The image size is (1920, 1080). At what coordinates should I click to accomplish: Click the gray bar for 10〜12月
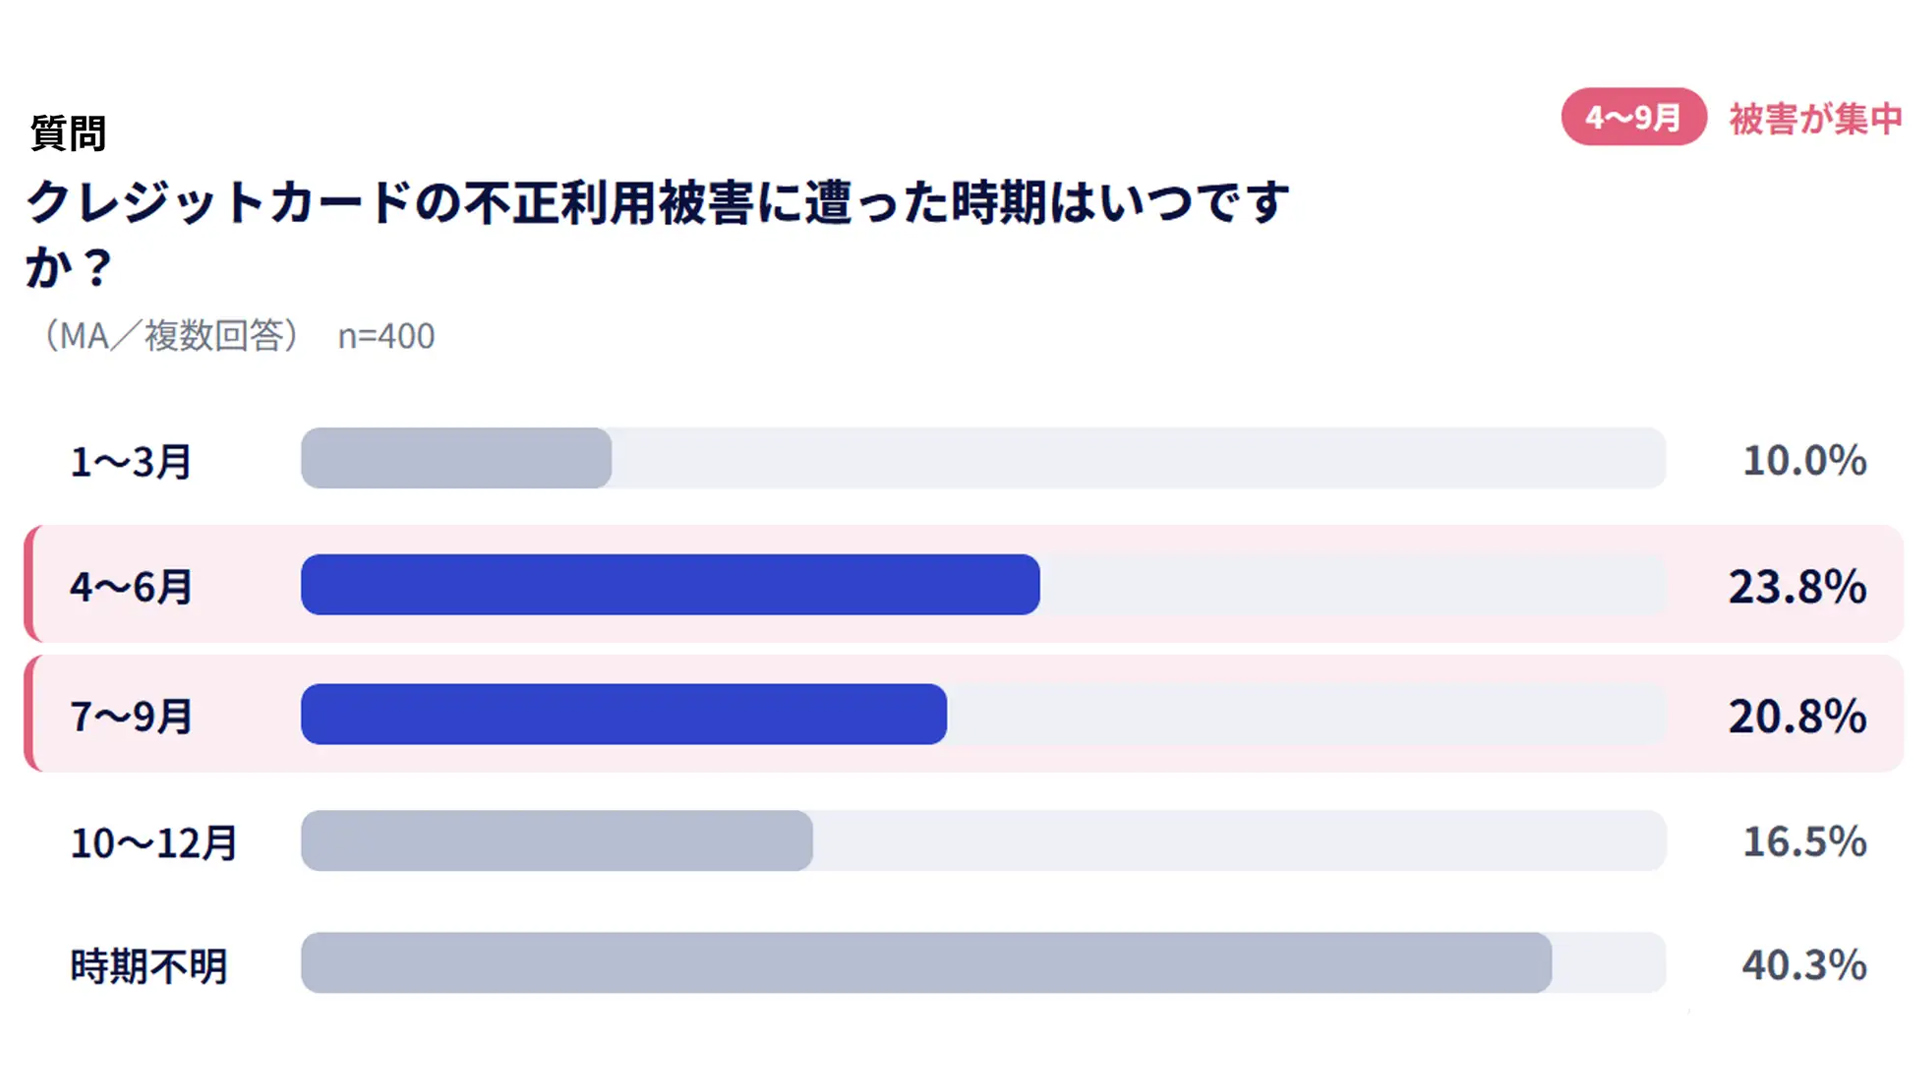(557, 840)
